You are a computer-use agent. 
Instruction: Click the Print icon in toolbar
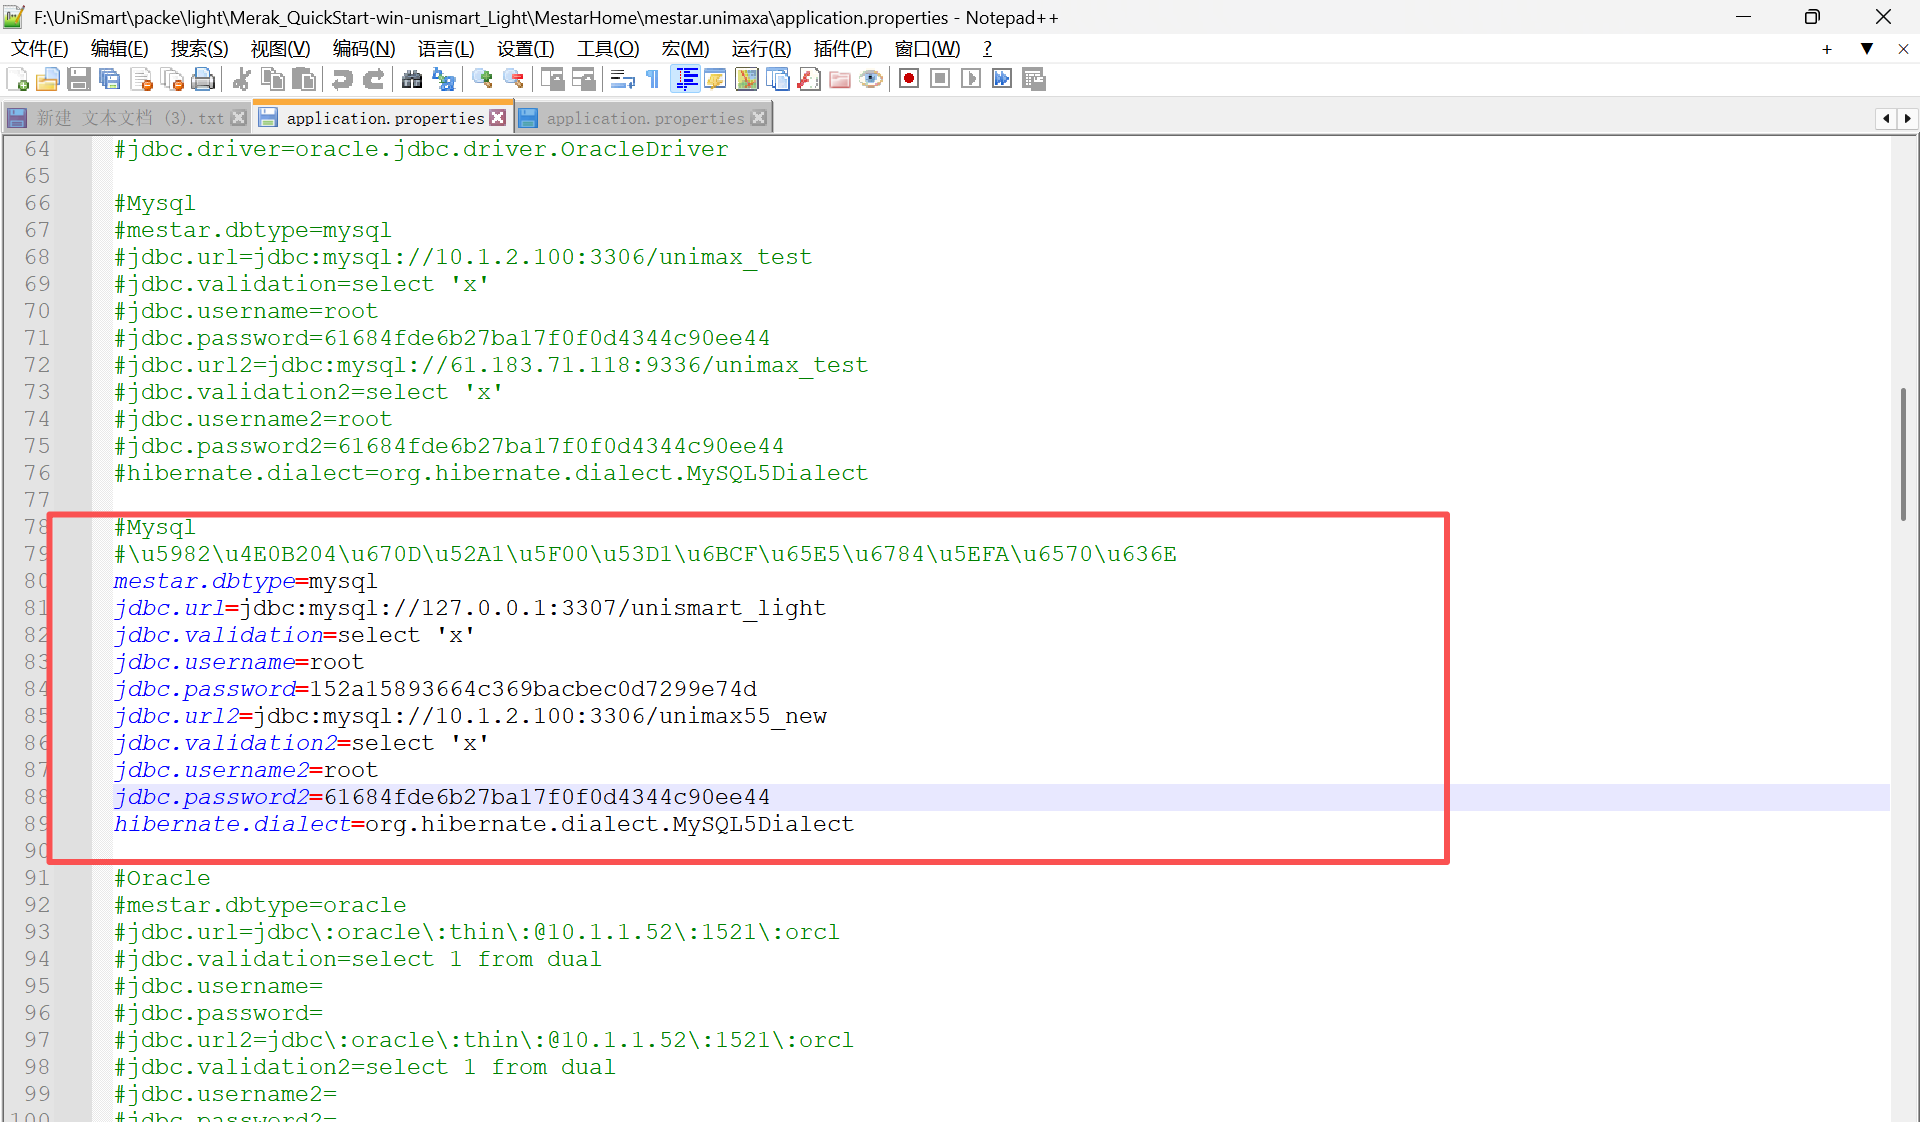click(204, 80)
